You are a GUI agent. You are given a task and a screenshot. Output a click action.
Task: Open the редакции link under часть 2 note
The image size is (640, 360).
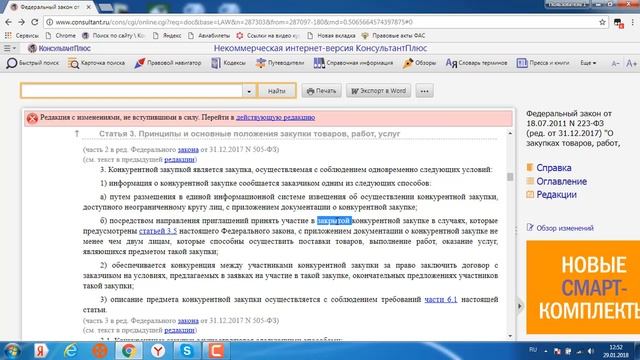(179, 159)
